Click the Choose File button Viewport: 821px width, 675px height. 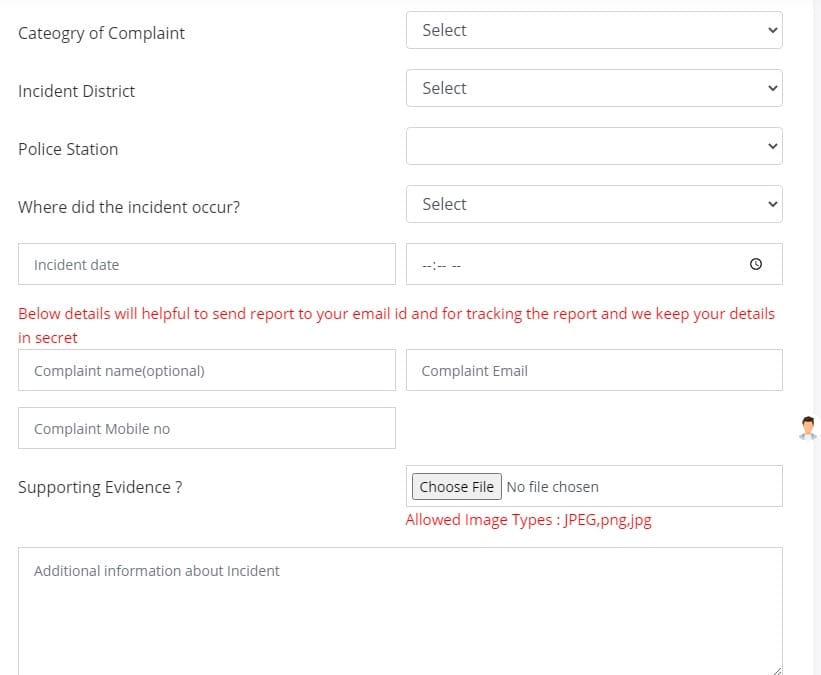tap(457, 487)
